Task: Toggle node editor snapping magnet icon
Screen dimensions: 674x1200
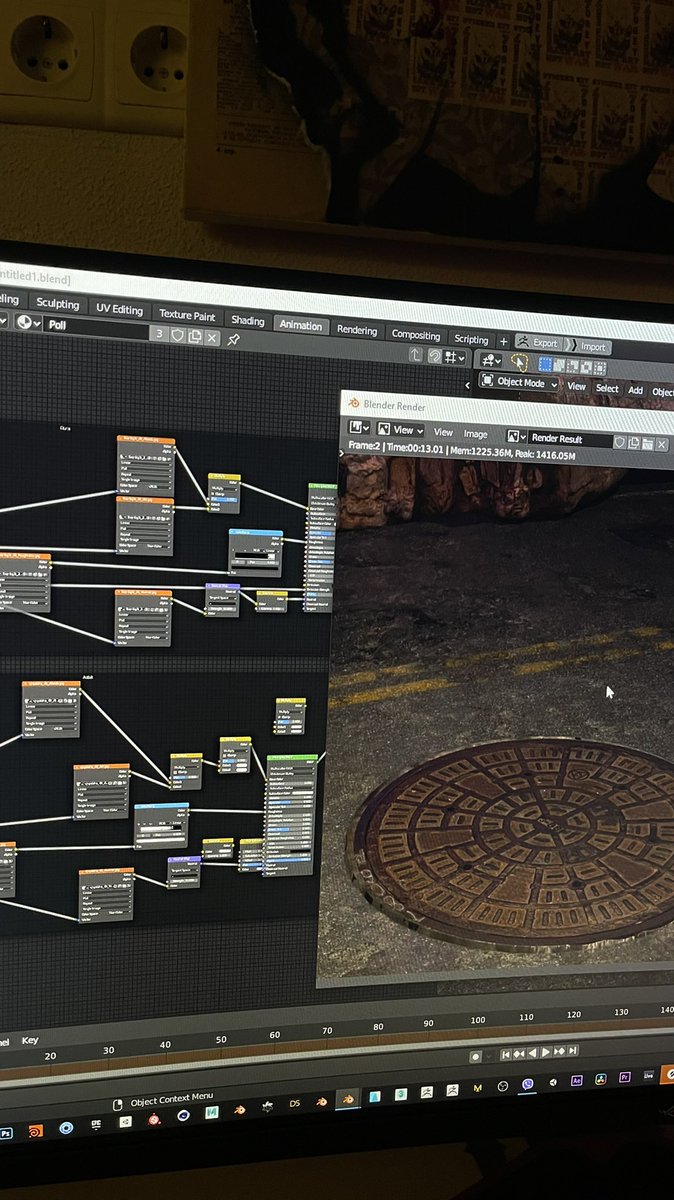Action: coord(435,357)
